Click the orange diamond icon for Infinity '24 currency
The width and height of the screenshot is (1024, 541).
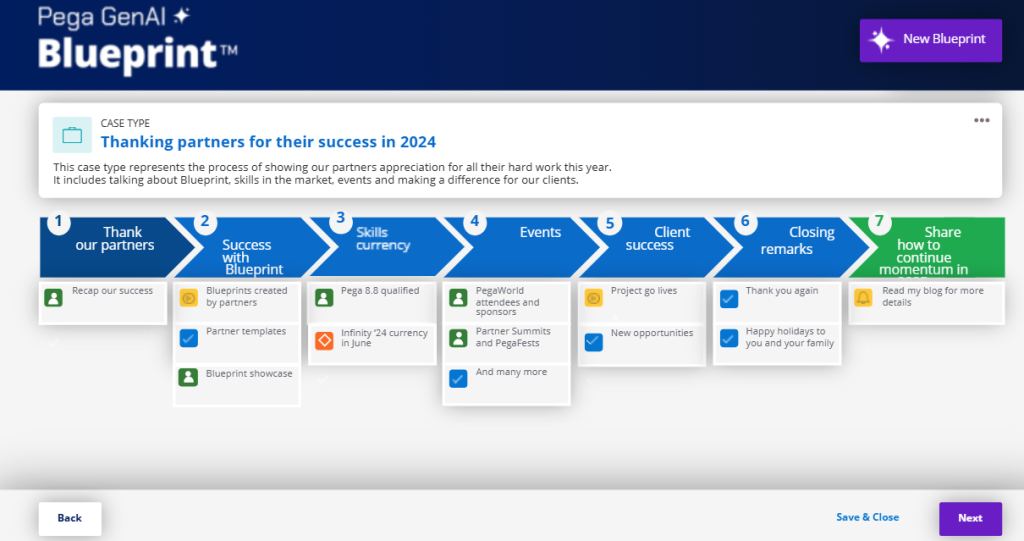coord(324,340)
